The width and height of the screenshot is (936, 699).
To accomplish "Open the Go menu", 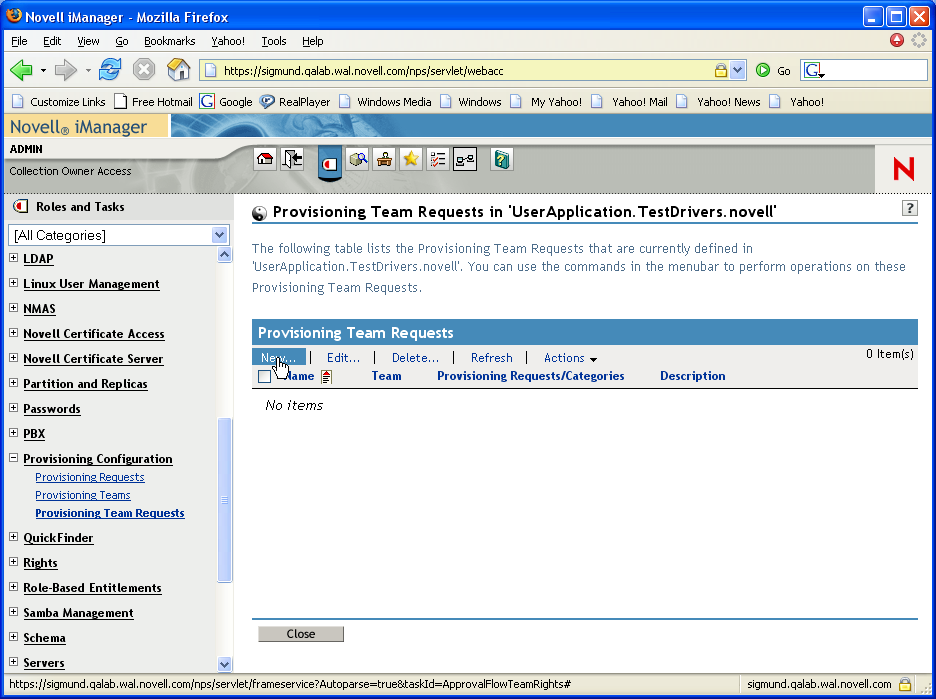I will point(122,41).
